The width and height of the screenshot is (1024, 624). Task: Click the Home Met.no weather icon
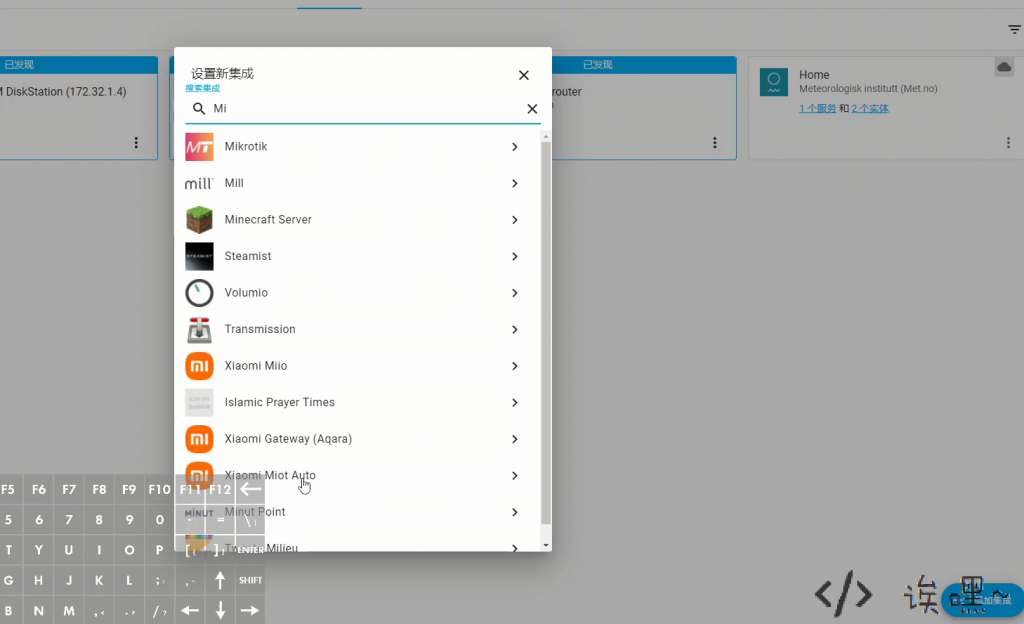click(x=774, y=82)
